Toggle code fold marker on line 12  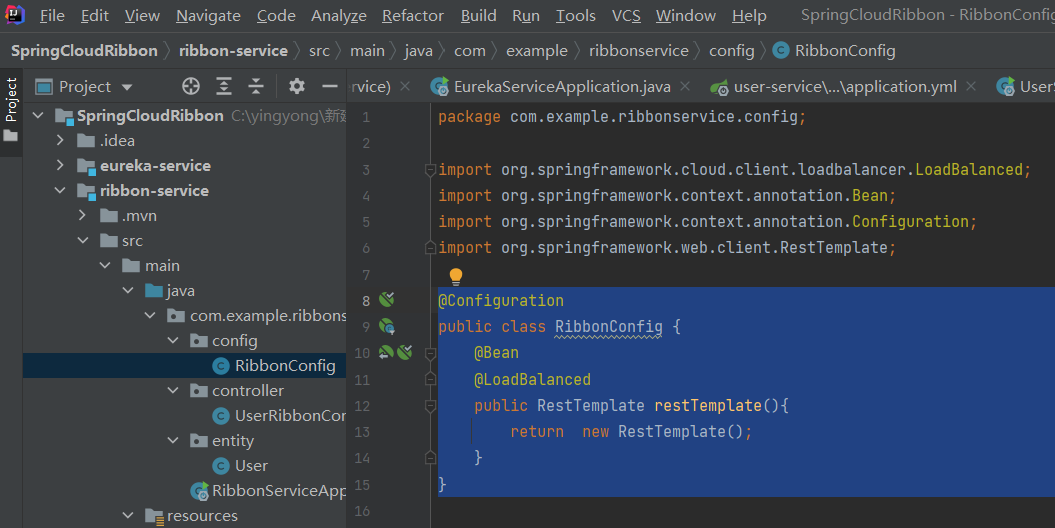click(x=431, y=406)
